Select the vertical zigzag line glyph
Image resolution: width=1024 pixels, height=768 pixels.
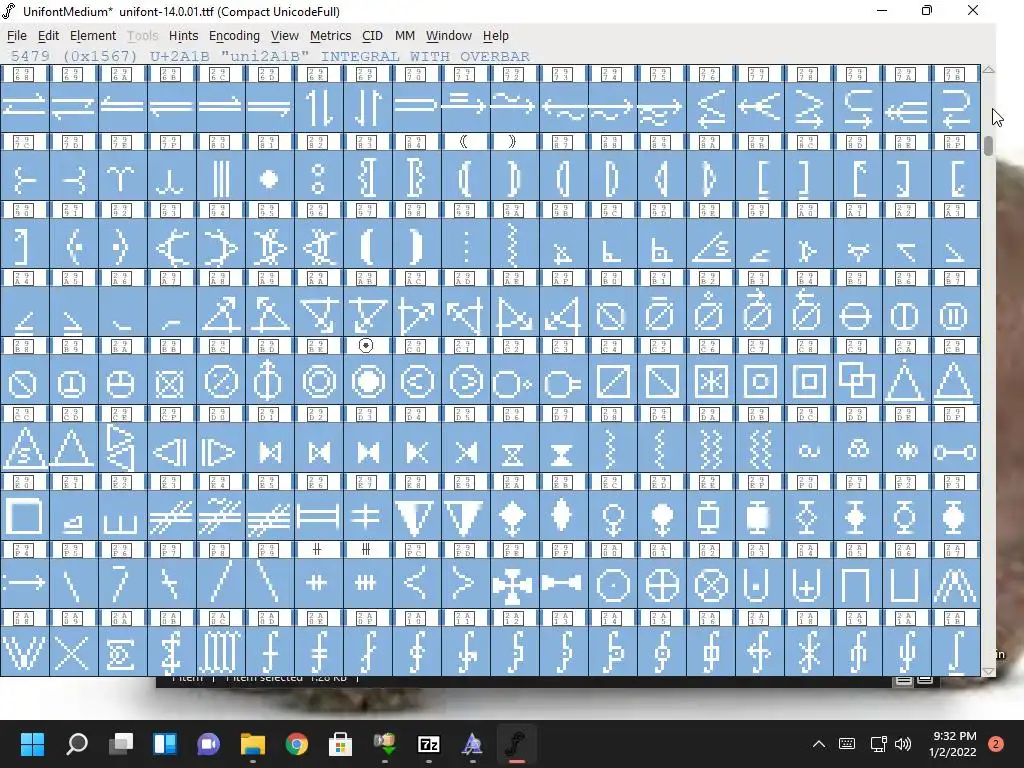(x=515, y=245)
